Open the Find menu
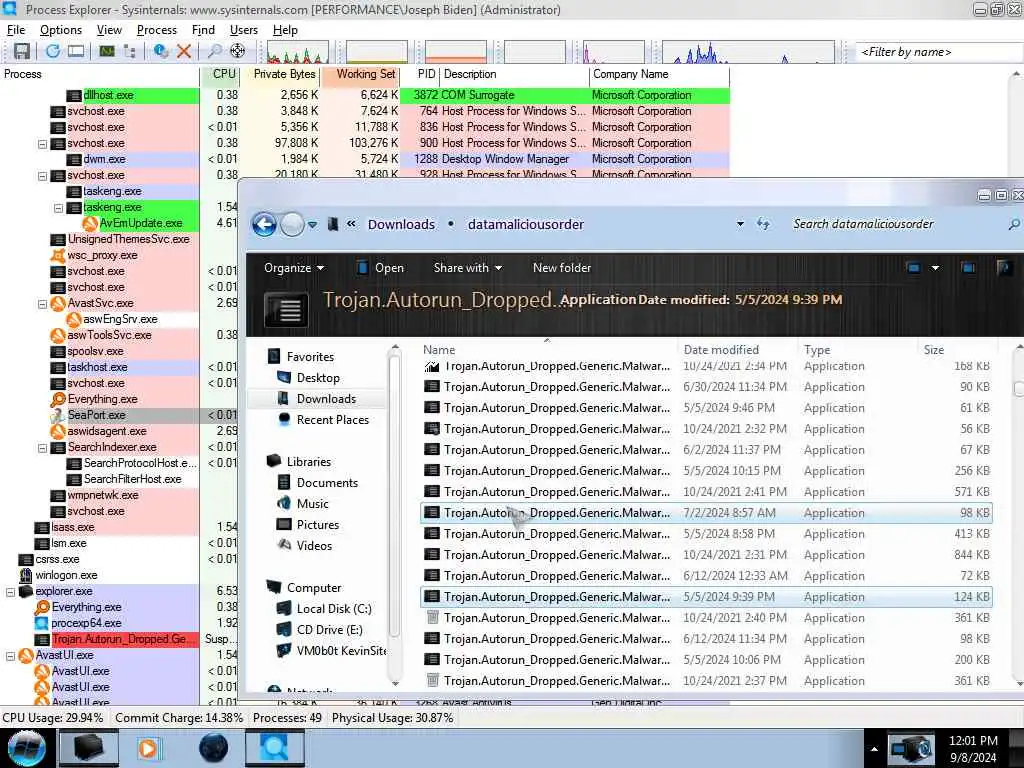 click(203, 30)
